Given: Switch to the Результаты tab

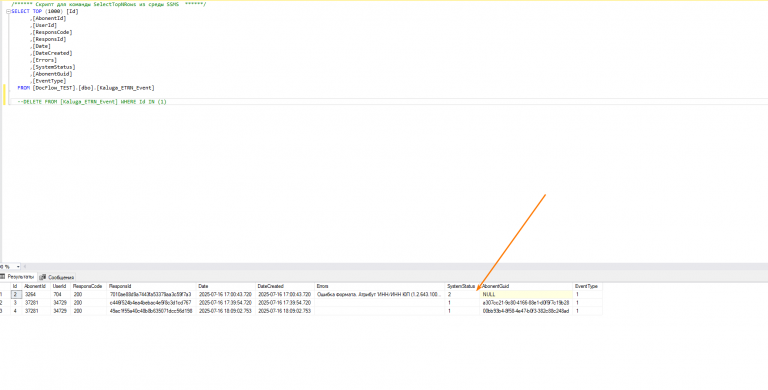Looking at the screenshot, I should (18, 277).
